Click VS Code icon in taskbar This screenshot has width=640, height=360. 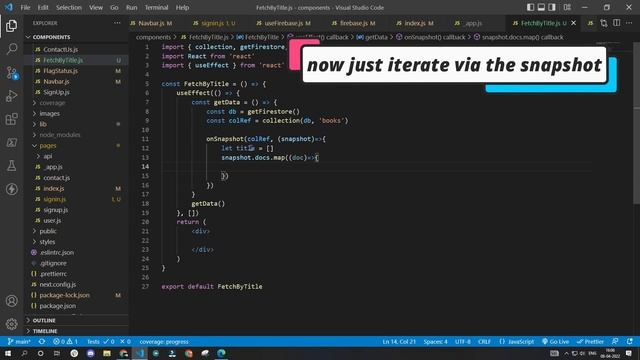(140, 353)
